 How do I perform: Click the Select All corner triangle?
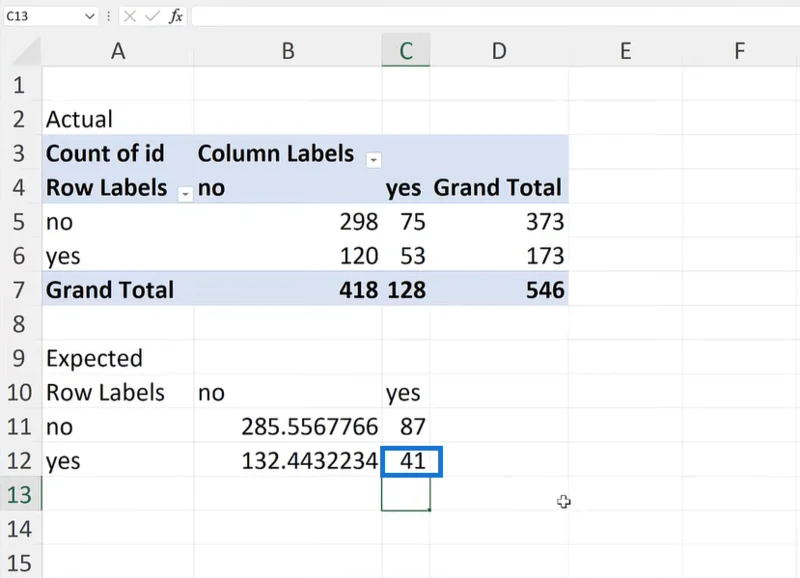(27, 52)
